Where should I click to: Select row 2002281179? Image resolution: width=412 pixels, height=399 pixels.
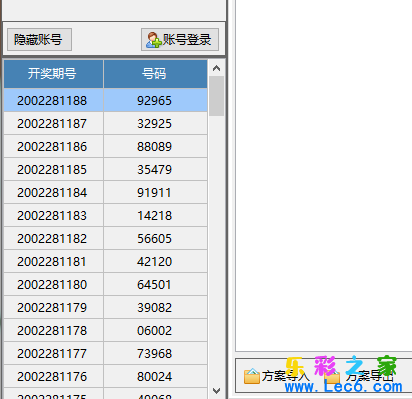[x=106, y=307]
